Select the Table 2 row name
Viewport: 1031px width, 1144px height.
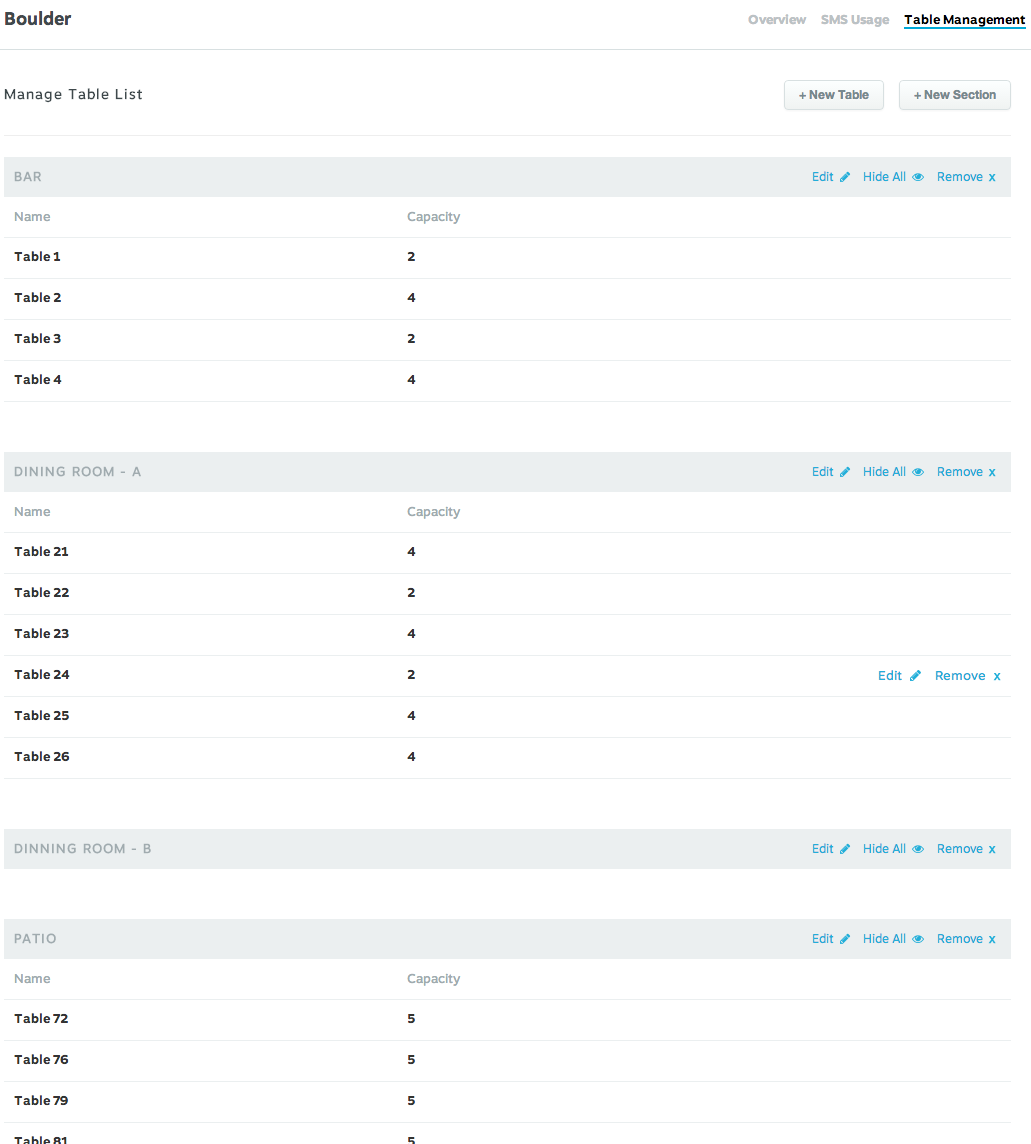click(x=38, y=298)
